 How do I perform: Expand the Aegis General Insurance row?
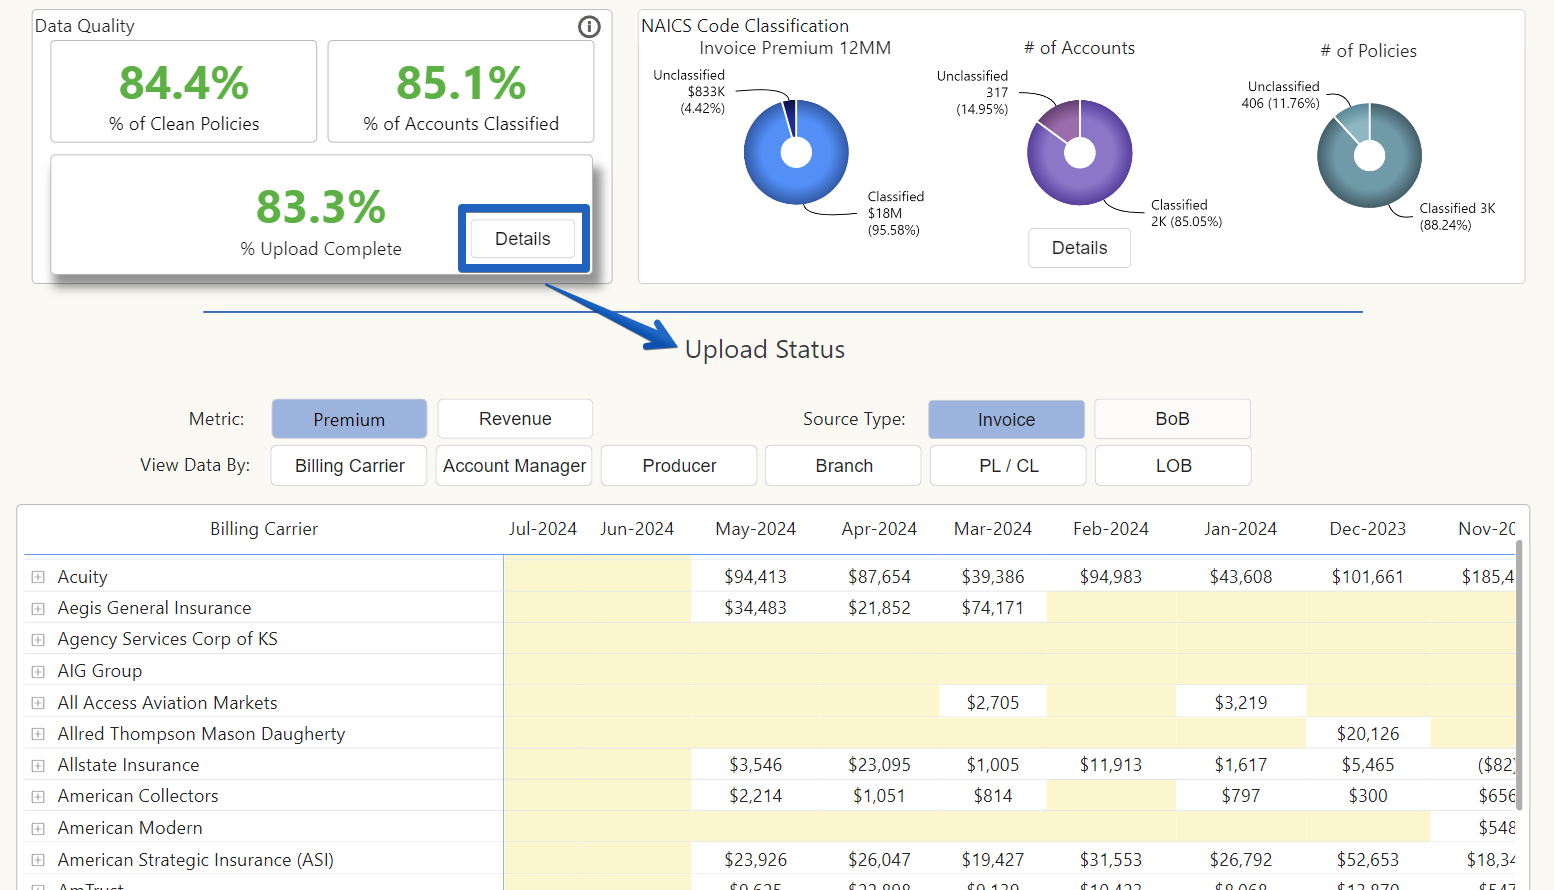(38, 608)
